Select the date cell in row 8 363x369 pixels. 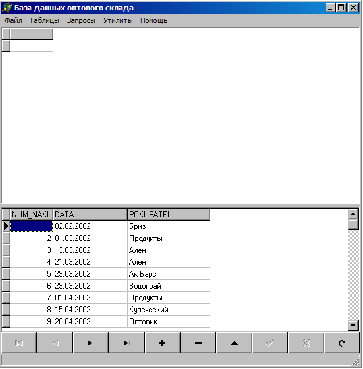coord(90,310)
